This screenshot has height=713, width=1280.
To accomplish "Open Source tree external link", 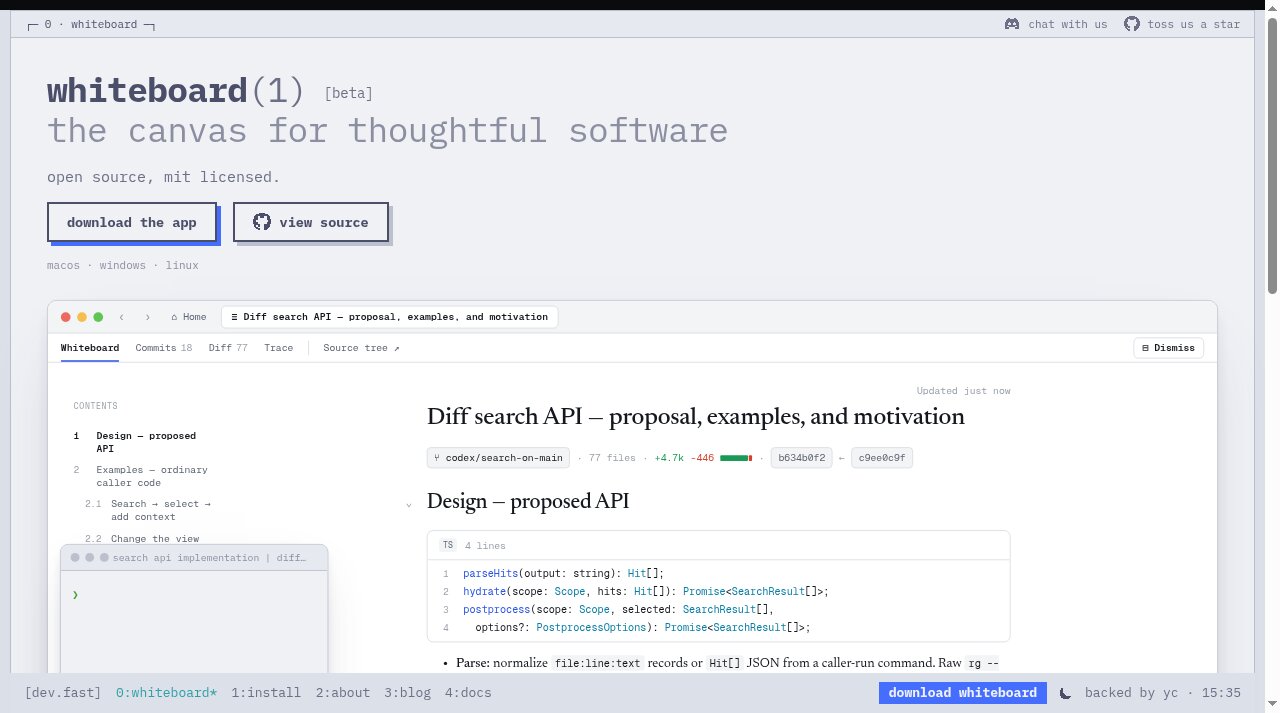I will tap(361, 348).
